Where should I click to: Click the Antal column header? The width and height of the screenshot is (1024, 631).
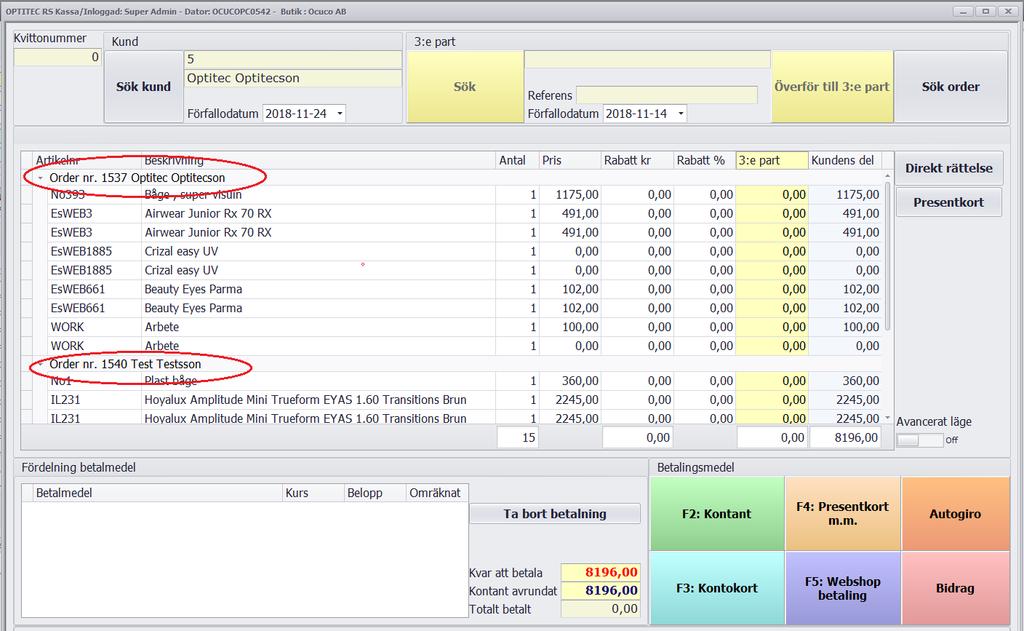coord(517,161)
